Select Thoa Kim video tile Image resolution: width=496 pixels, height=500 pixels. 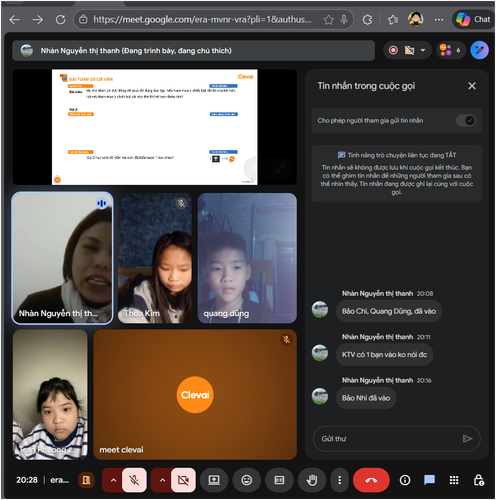pos(155,258)
